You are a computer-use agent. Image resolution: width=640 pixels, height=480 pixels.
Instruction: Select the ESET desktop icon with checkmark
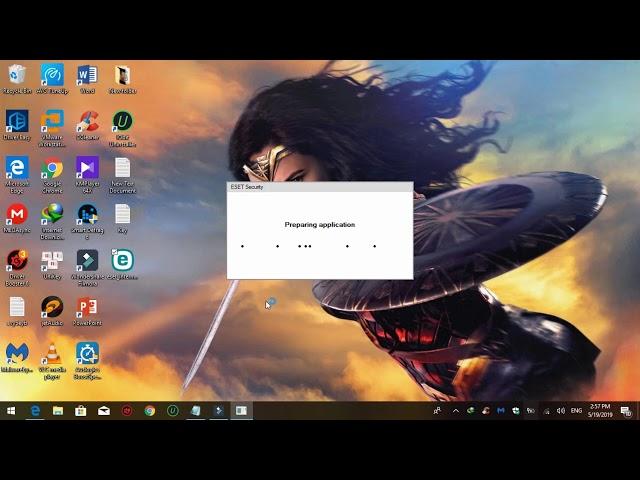coord(122,264)
